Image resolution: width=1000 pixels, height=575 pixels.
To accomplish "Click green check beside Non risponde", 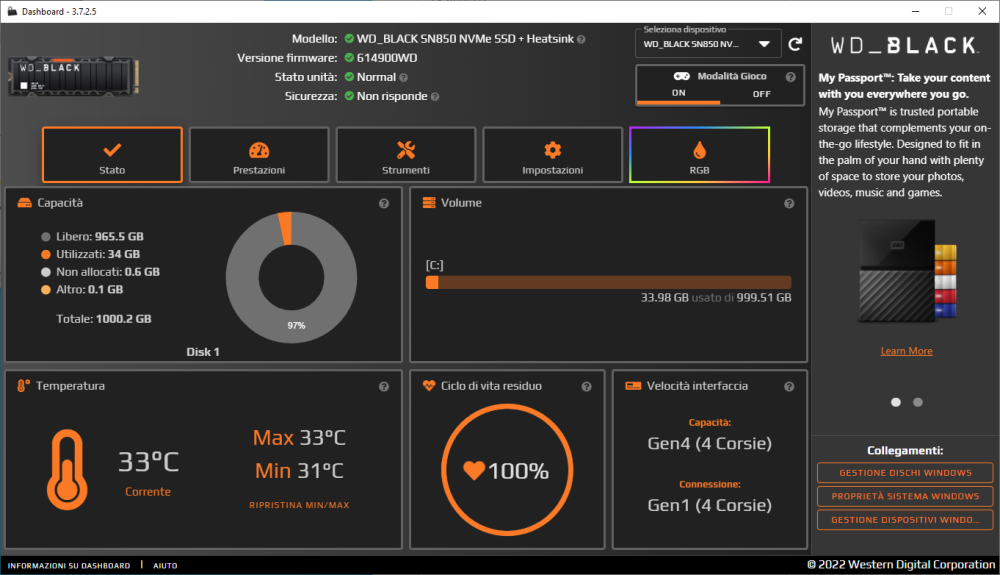I will (349, 96).
